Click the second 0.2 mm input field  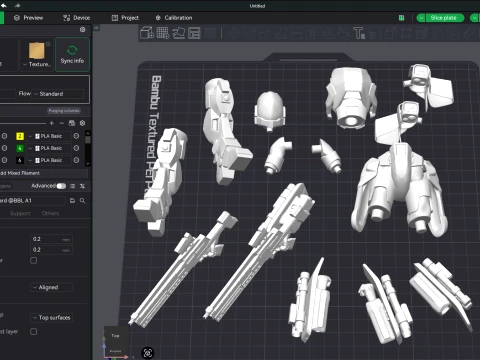52,250
